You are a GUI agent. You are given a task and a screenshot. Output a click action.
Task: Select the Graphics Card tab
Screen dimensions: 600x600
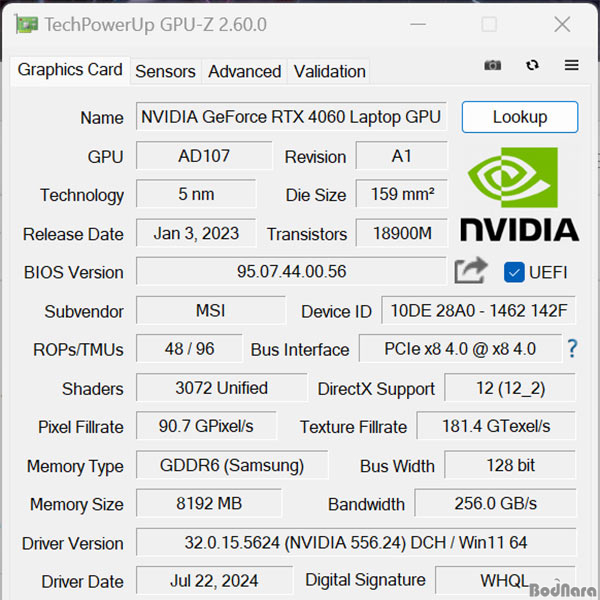click(x=70, y=70)
